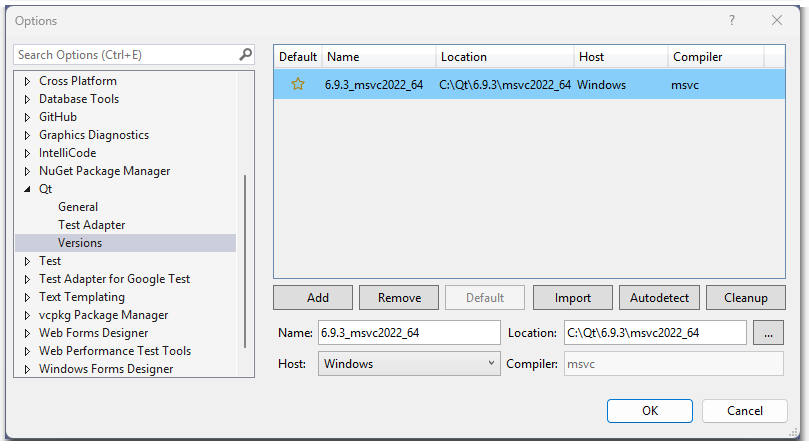Click the Default column header
Viewport: 809px width, 448px height.
298,57
